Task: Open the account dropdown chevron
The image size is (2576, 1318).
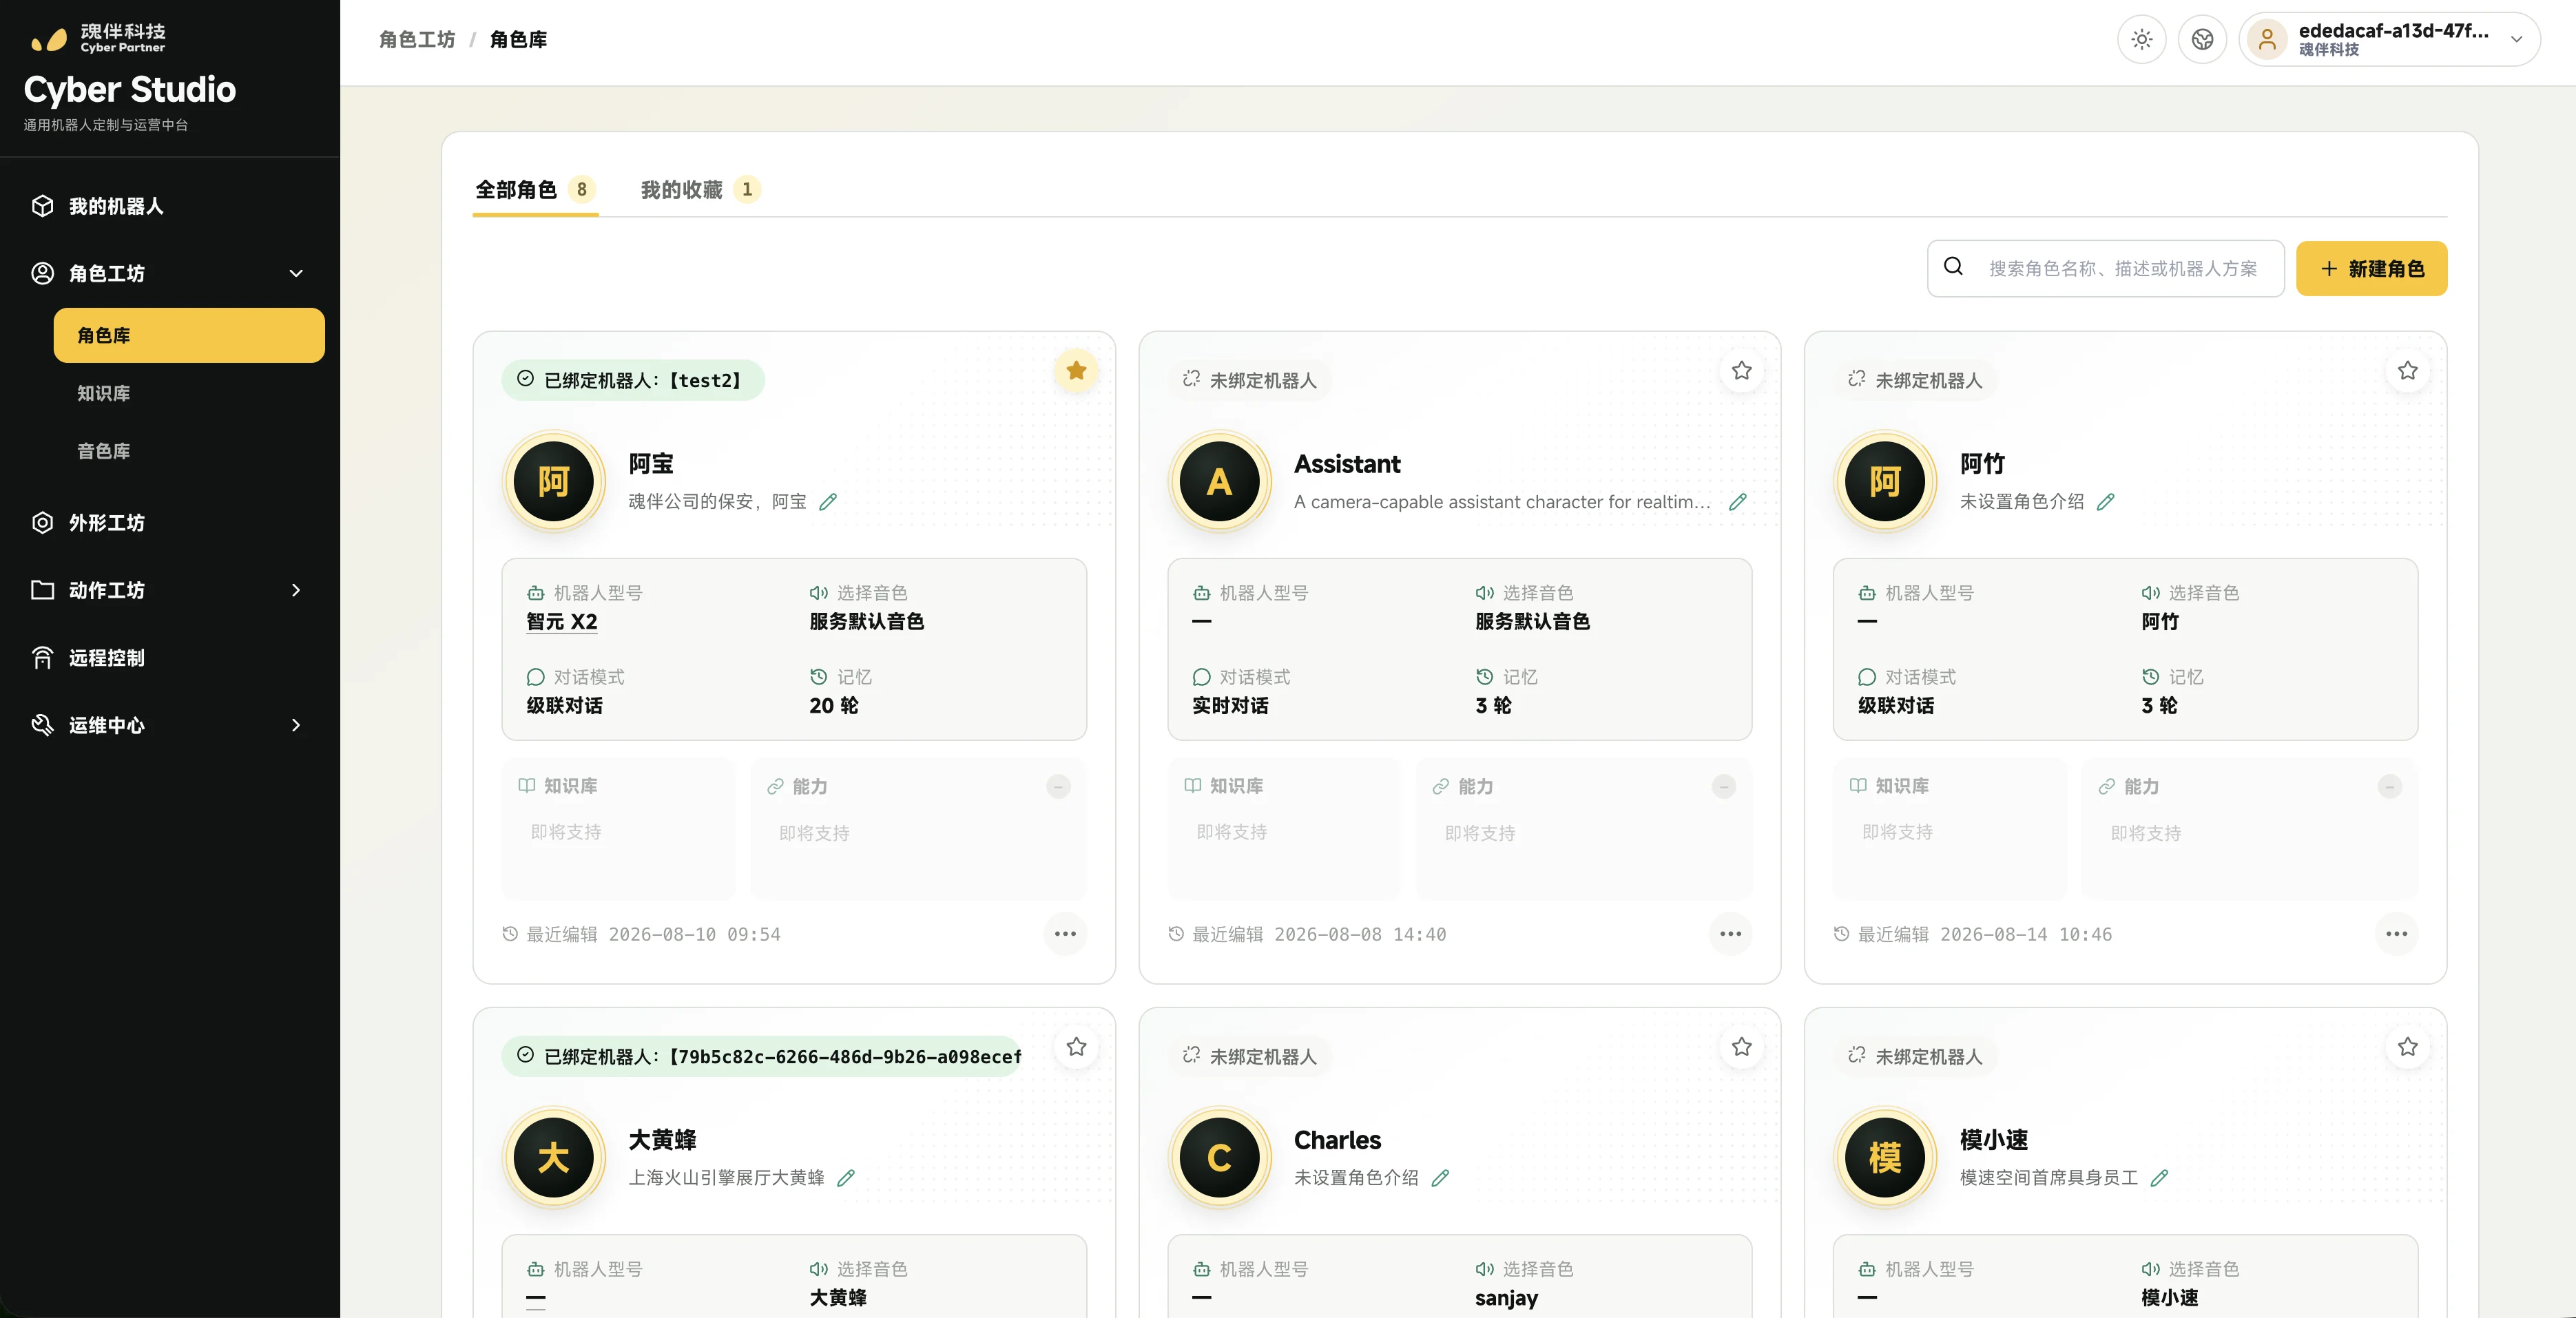Action: 2517,40
